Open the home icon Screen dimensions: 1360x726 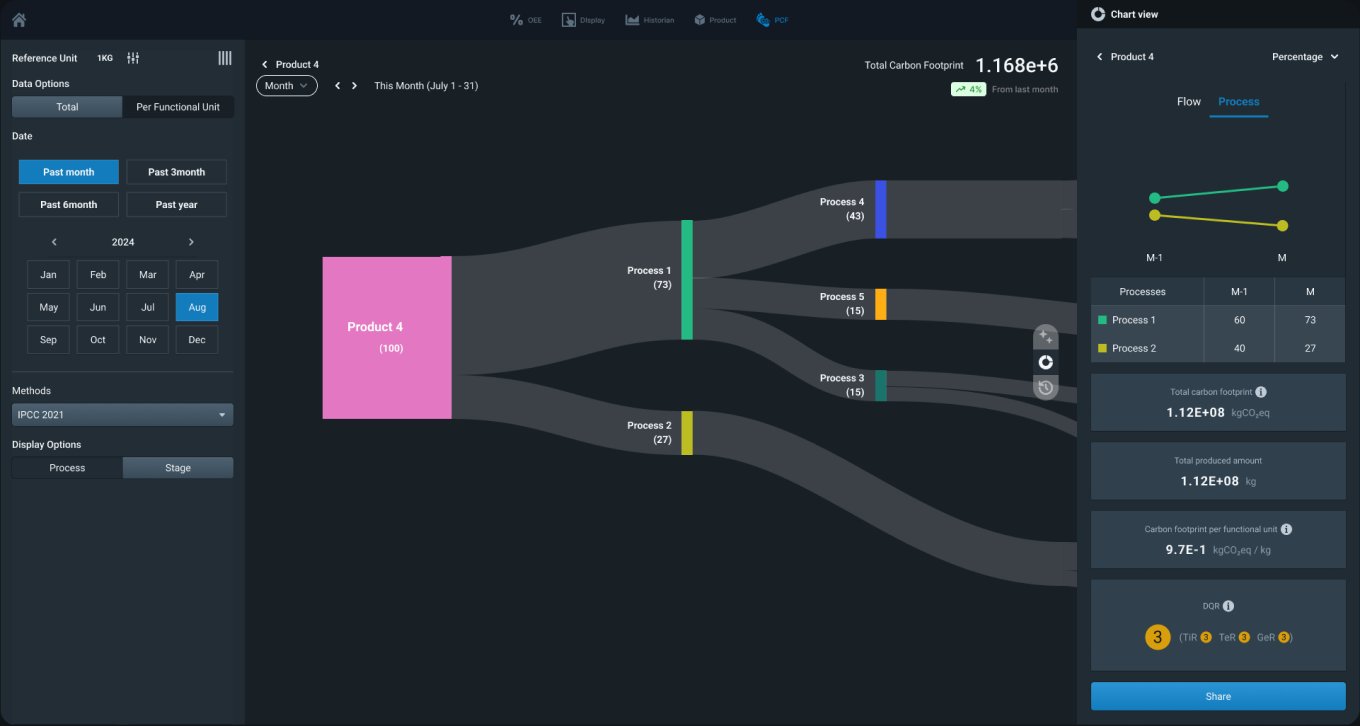pos(19,19)
